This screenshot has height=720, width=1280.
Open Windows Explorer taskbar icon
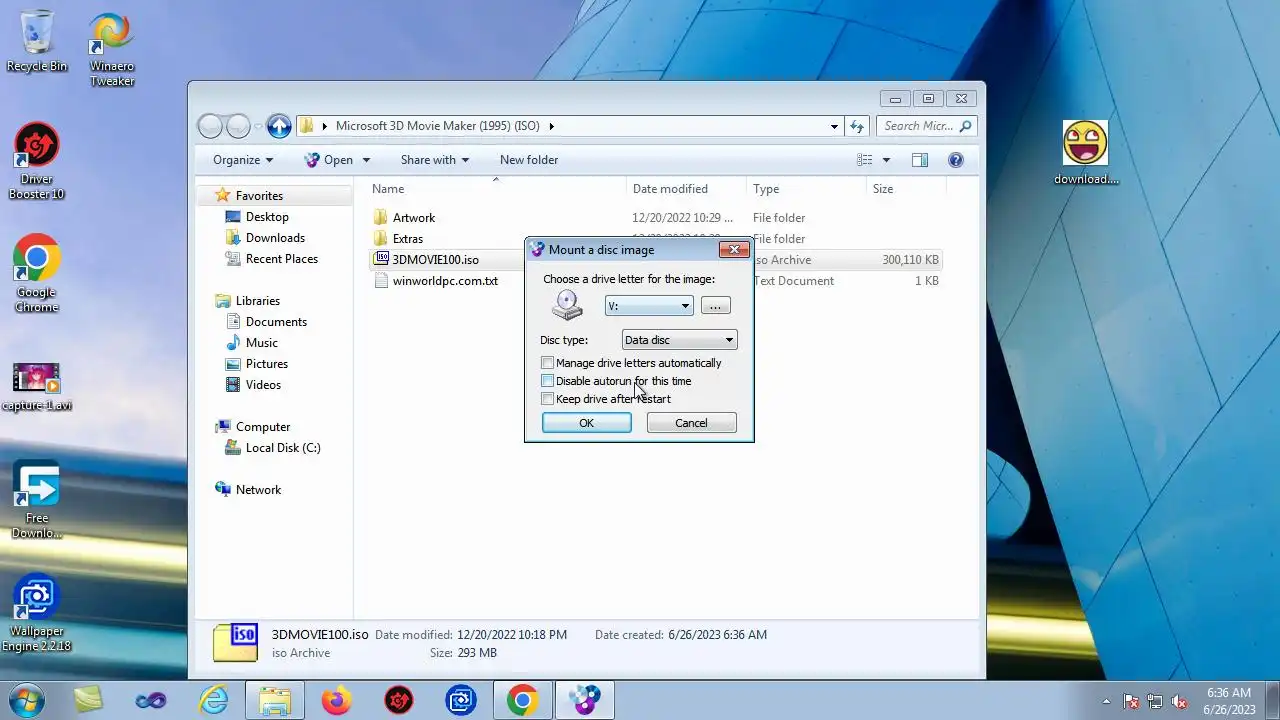(275, 700)
